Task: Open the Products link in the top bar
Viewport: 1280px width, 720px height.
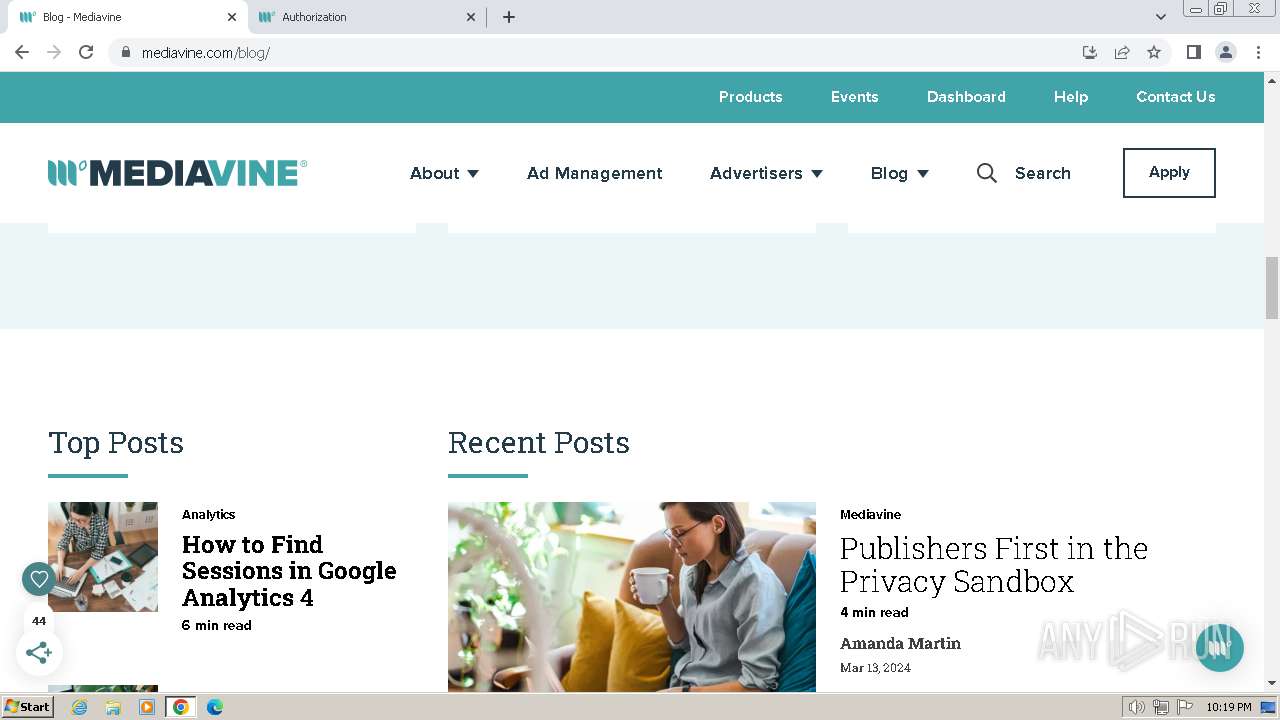Action: [750, 97]
